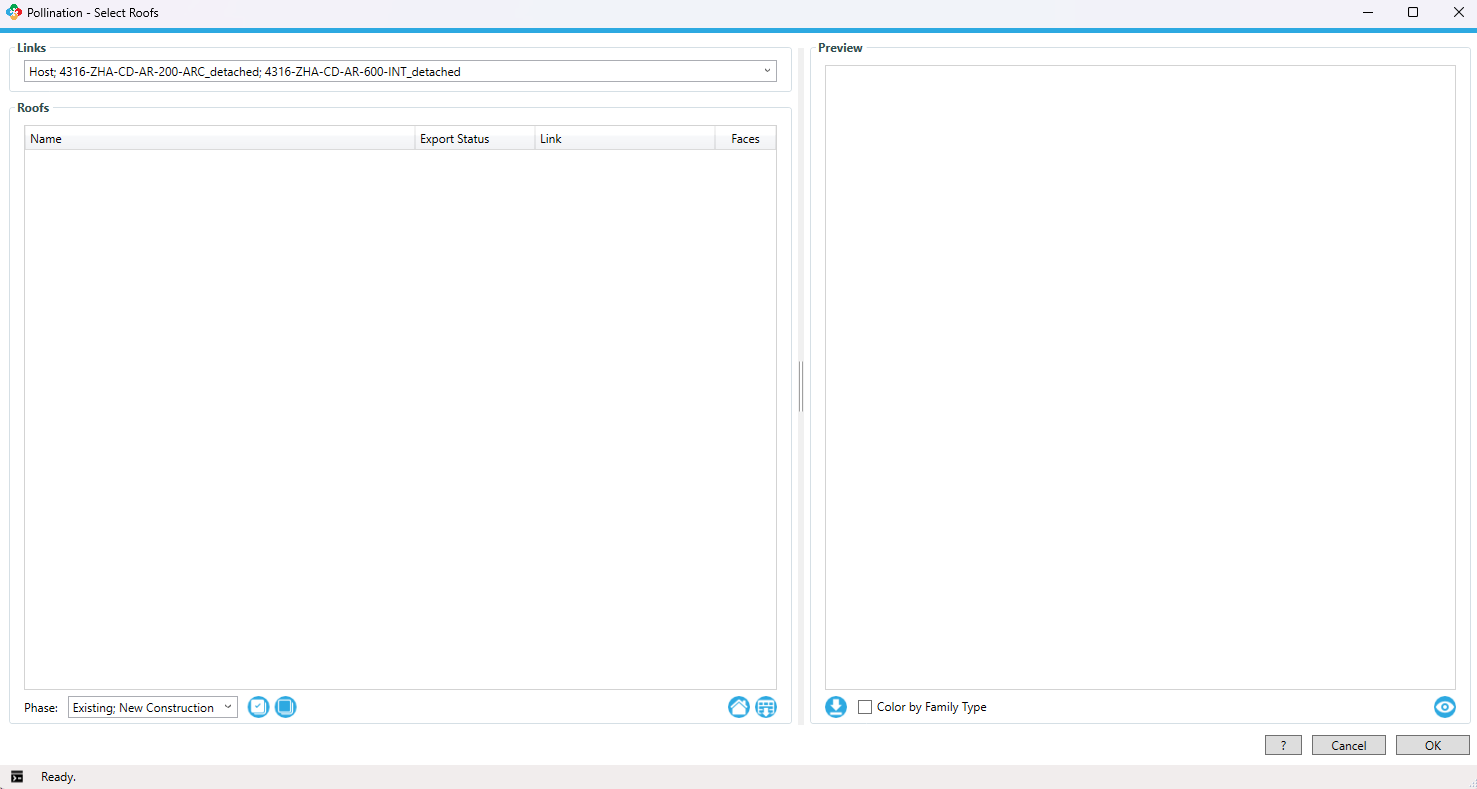Image resolution: width=1477 pixels, height=789 pixels.
Task: Click the deselect-all square icon beside Phase
Action: click(286, 707)
